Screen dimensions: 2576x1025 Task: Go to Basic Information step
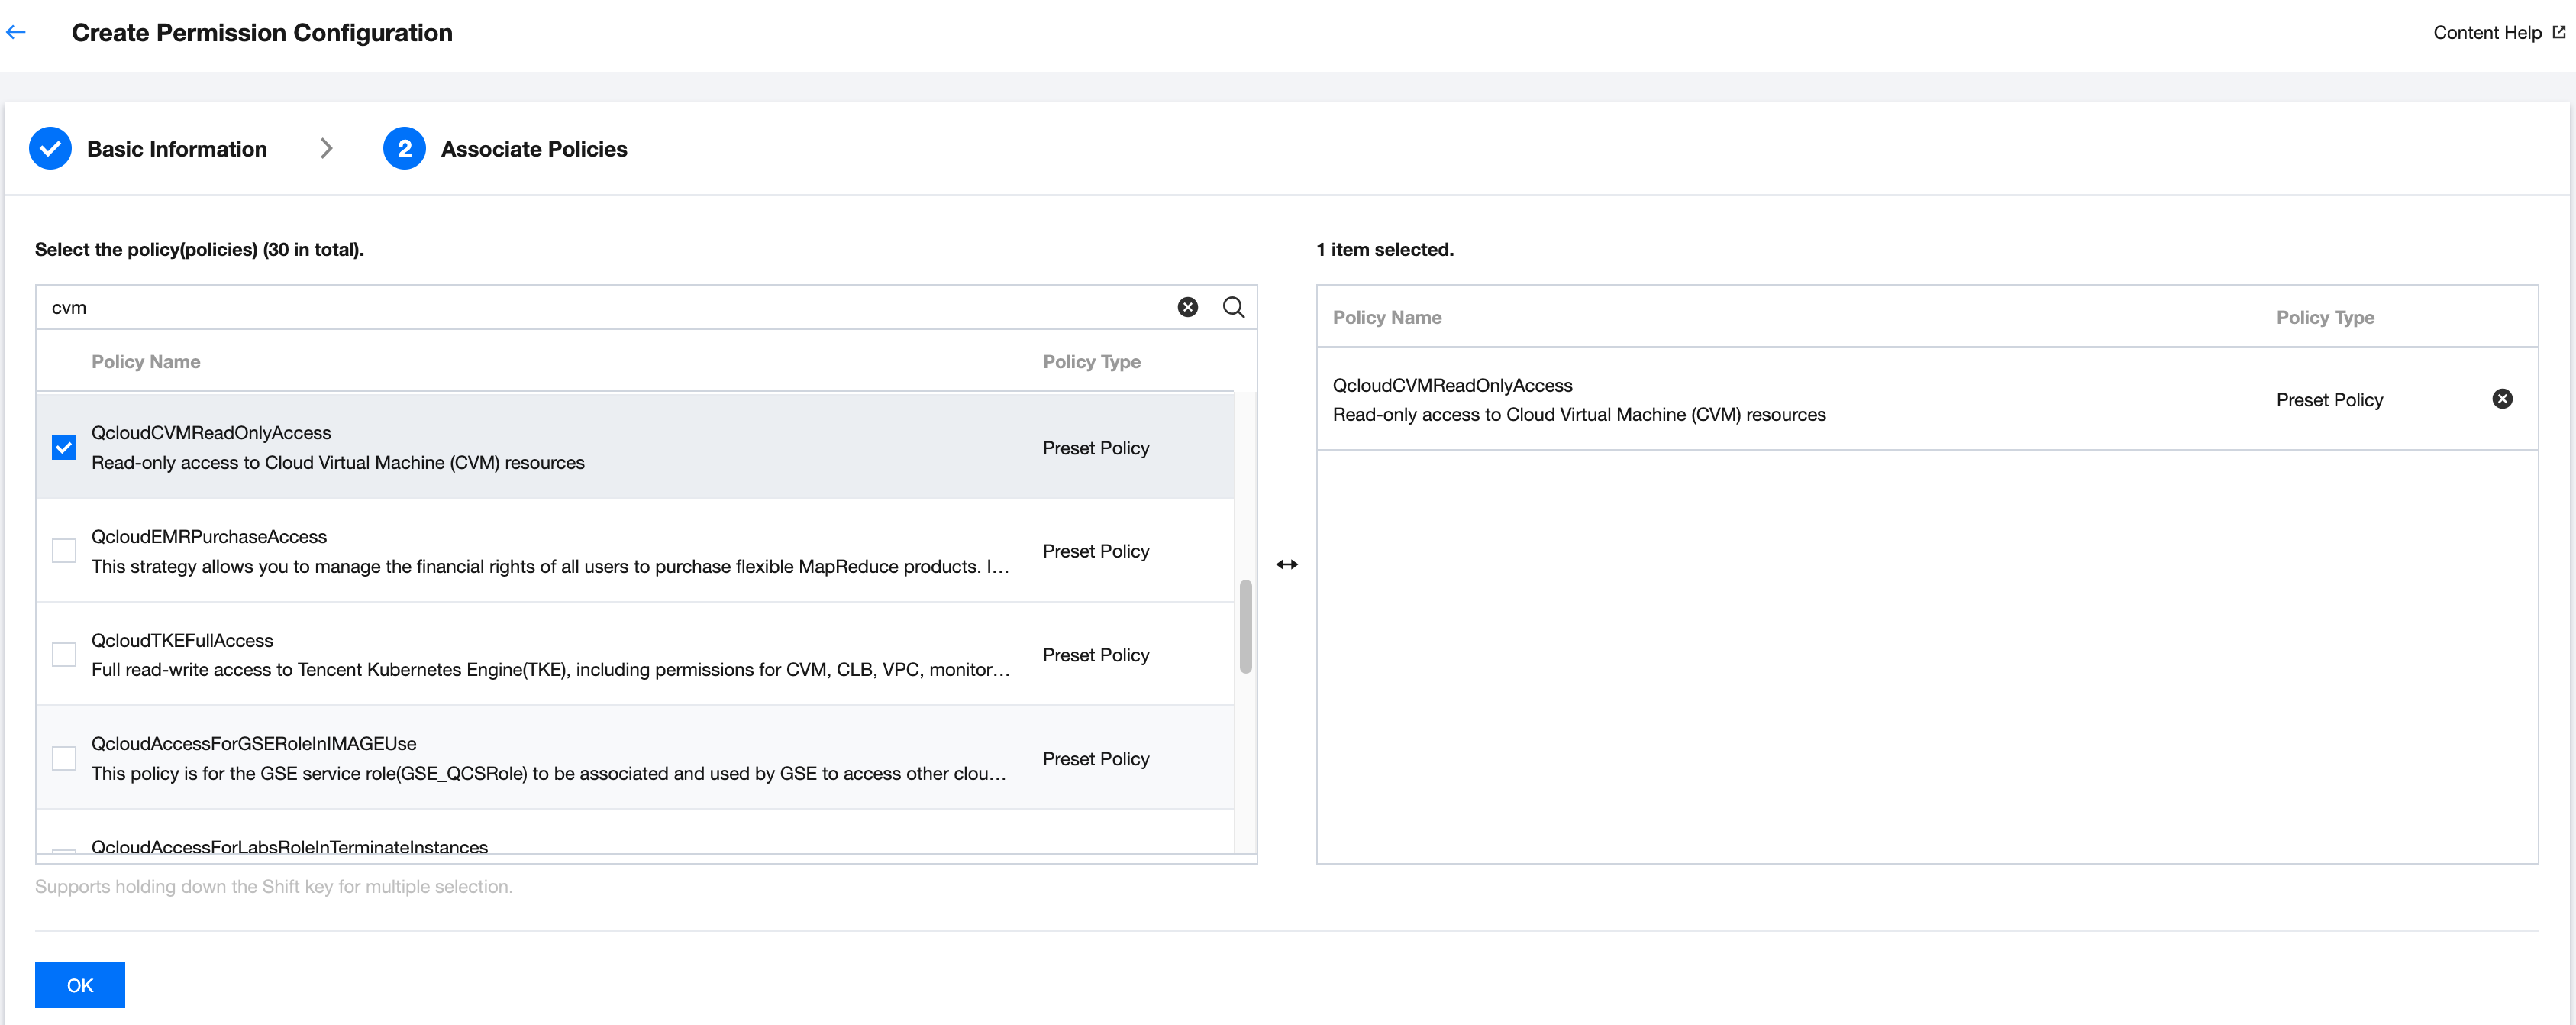click(177, 149)
